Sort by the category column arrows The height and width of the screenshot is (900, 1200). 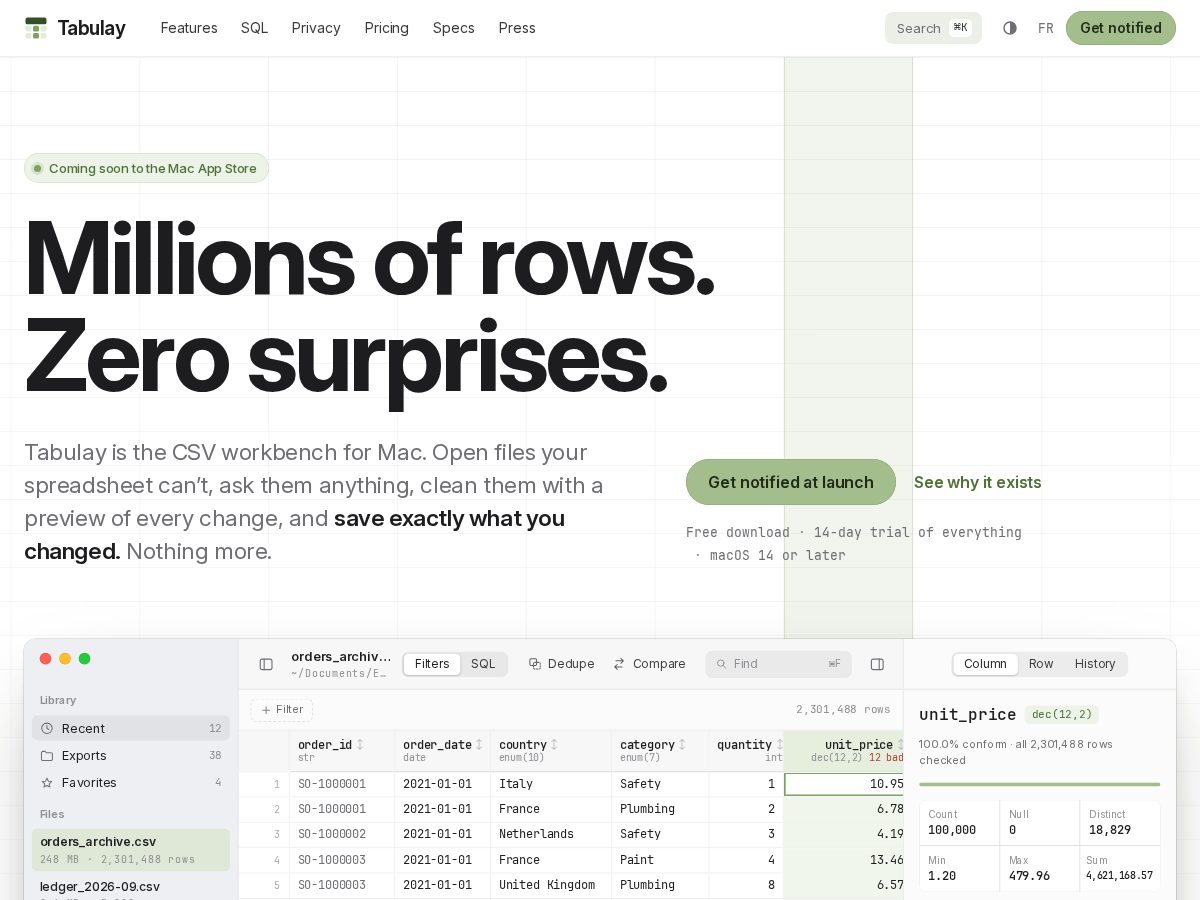[682, 745]
